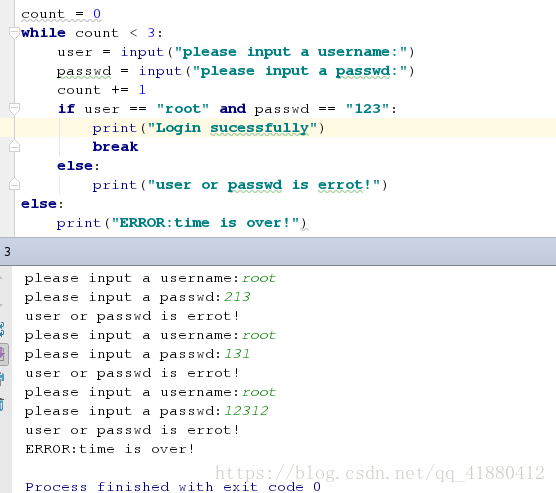Click console input value 12312
The height and width of the screenshot is (493, 556).
click(246, 411)
